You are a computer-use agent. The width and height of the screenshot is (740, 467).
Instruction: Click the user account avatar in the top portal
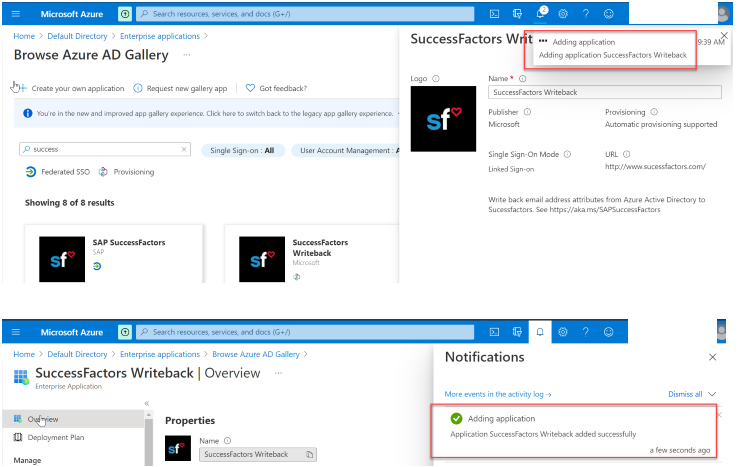click(x=724, y=14)
